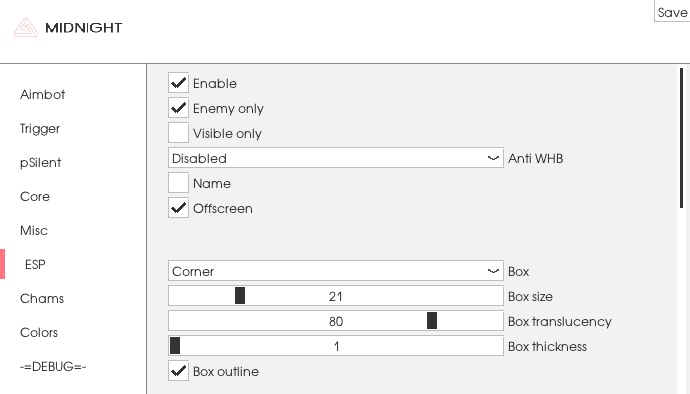Open the Colors section
690x394 pixels.
tap(39, 332)
